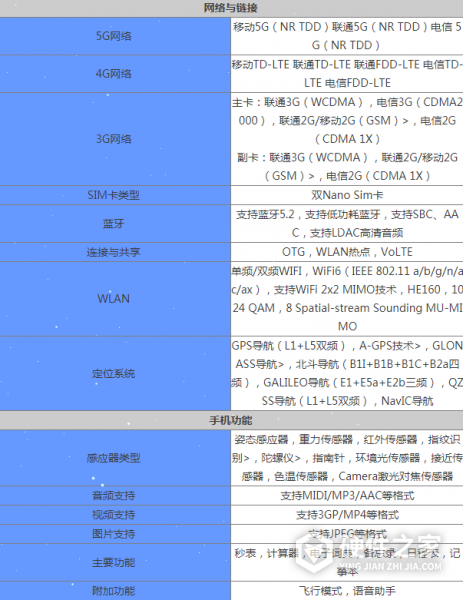Click the 飞行模式，语音助手 value
This screenshot has height=600, width=463.
pyautogui.click(x=347, y=591)
